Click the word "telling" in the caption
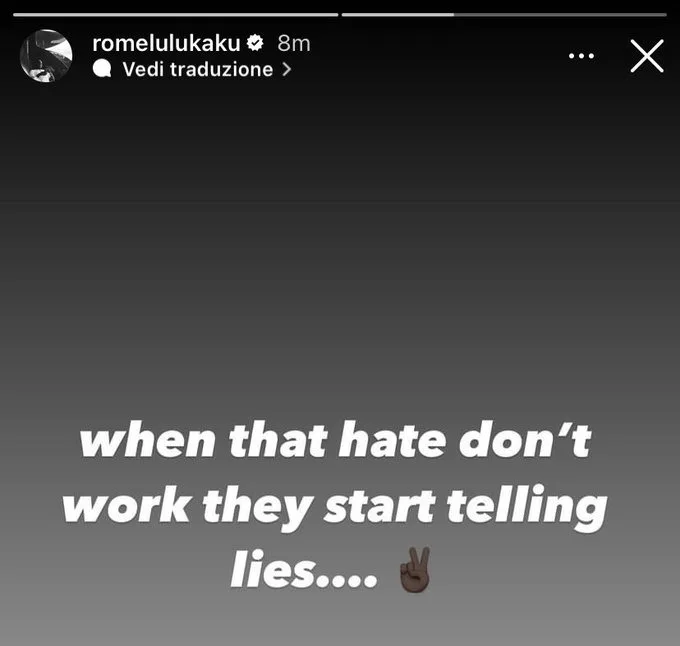This screenshot has width=680, height=646. pos(527,506)
